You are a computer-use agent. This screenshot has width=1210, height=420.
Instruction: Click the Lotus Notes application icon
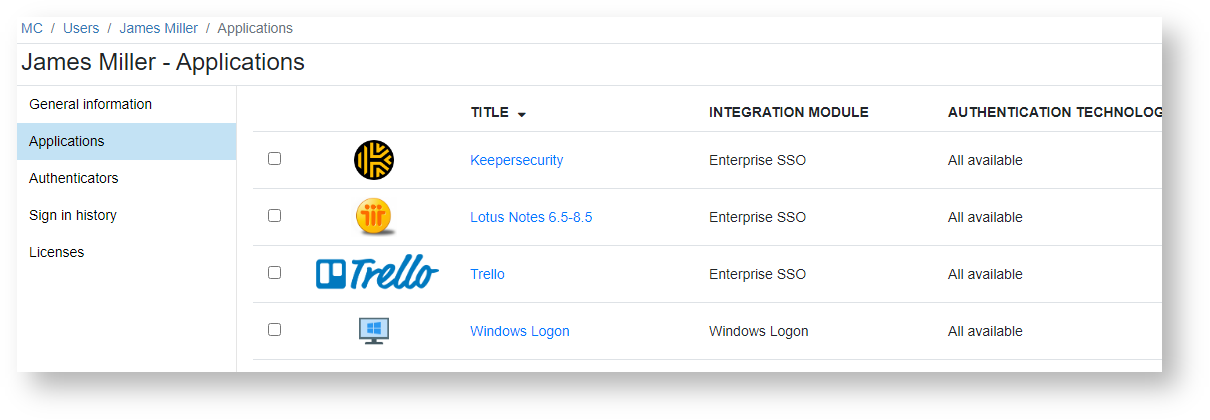point(374,217)
